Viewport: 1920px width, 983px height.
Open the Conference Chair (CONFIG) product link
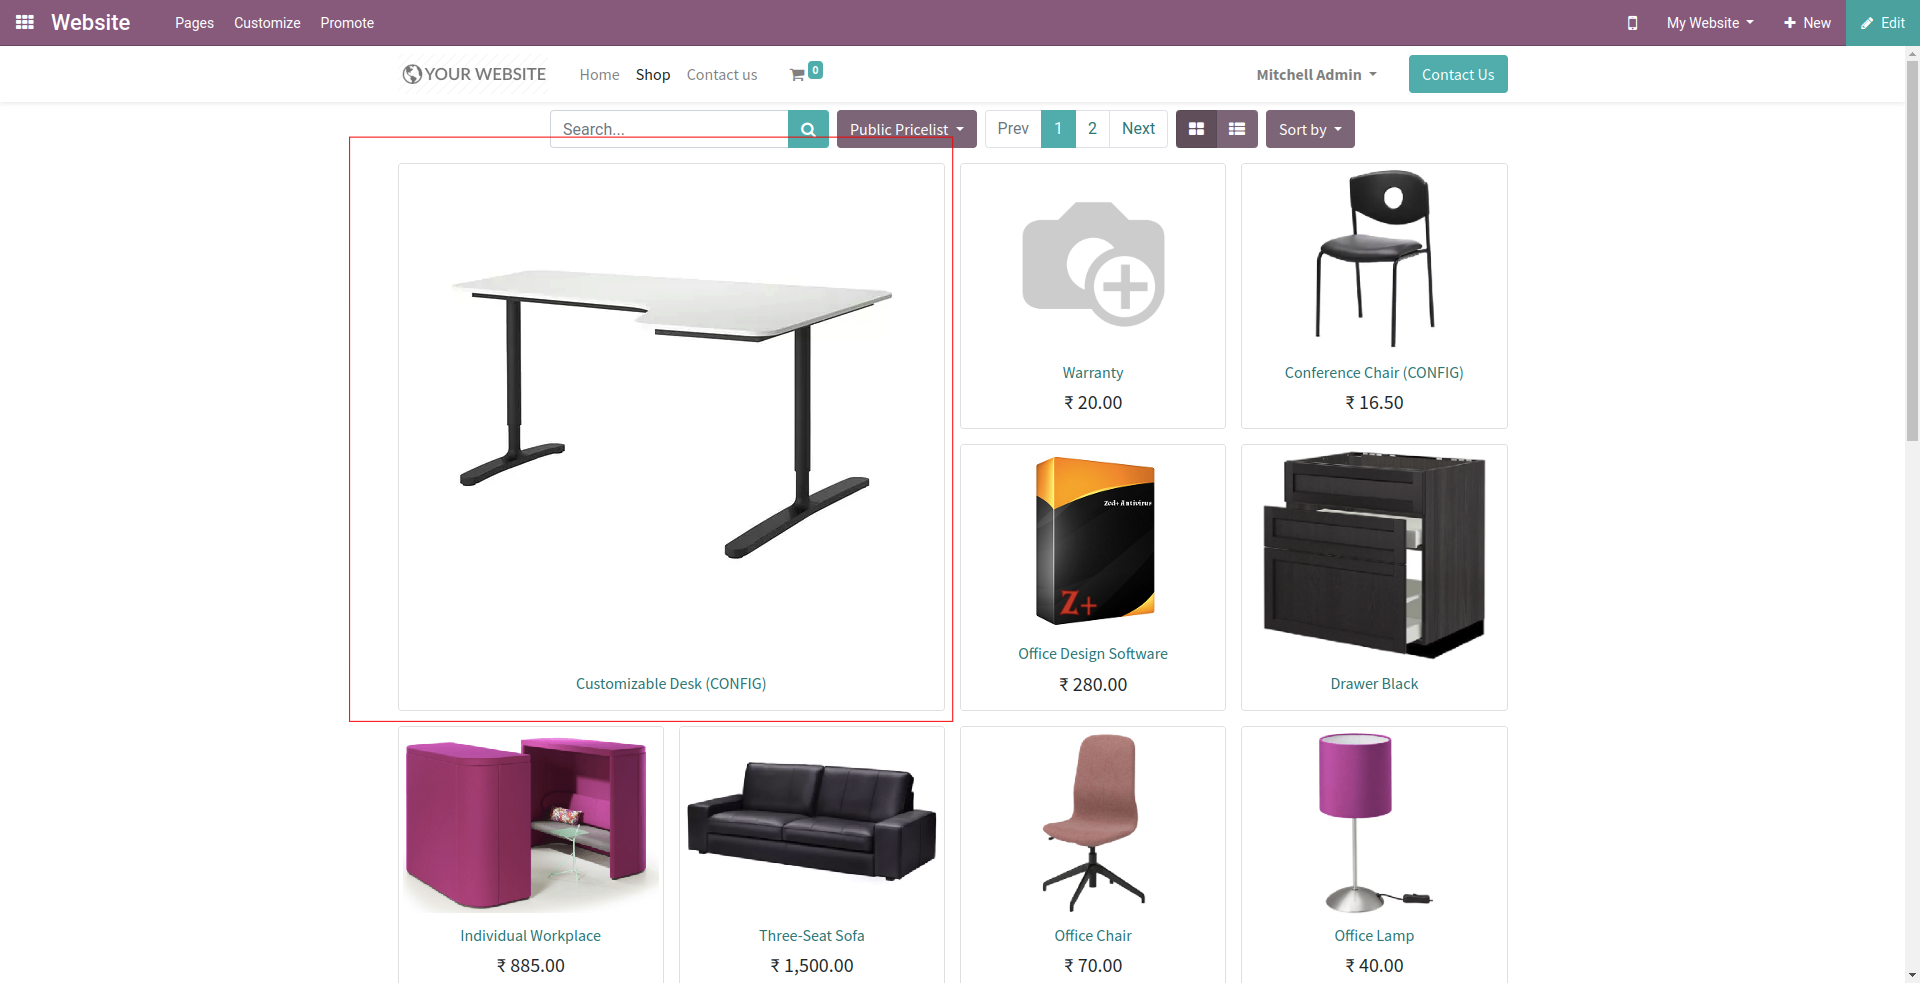click(1374, 373)
